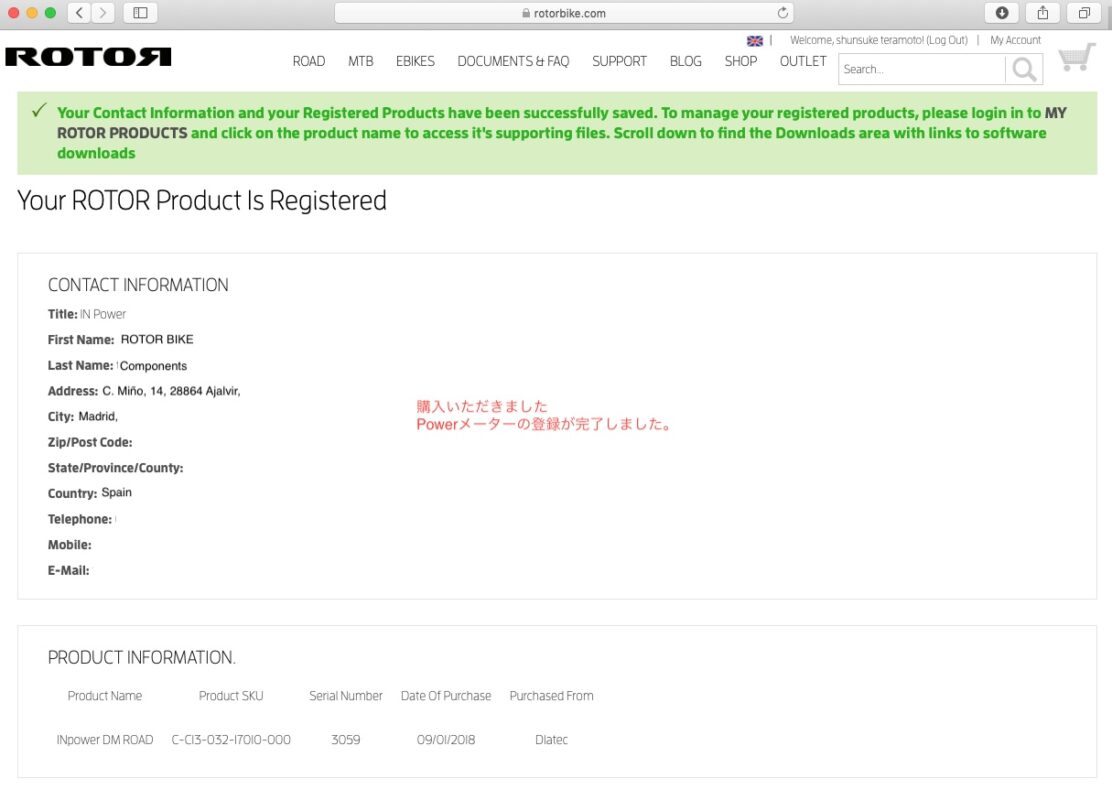Click the search magnifier icon
The width and height of the screenshot is (1112, 800).
pyautogui.click(x=1024, y=69)
